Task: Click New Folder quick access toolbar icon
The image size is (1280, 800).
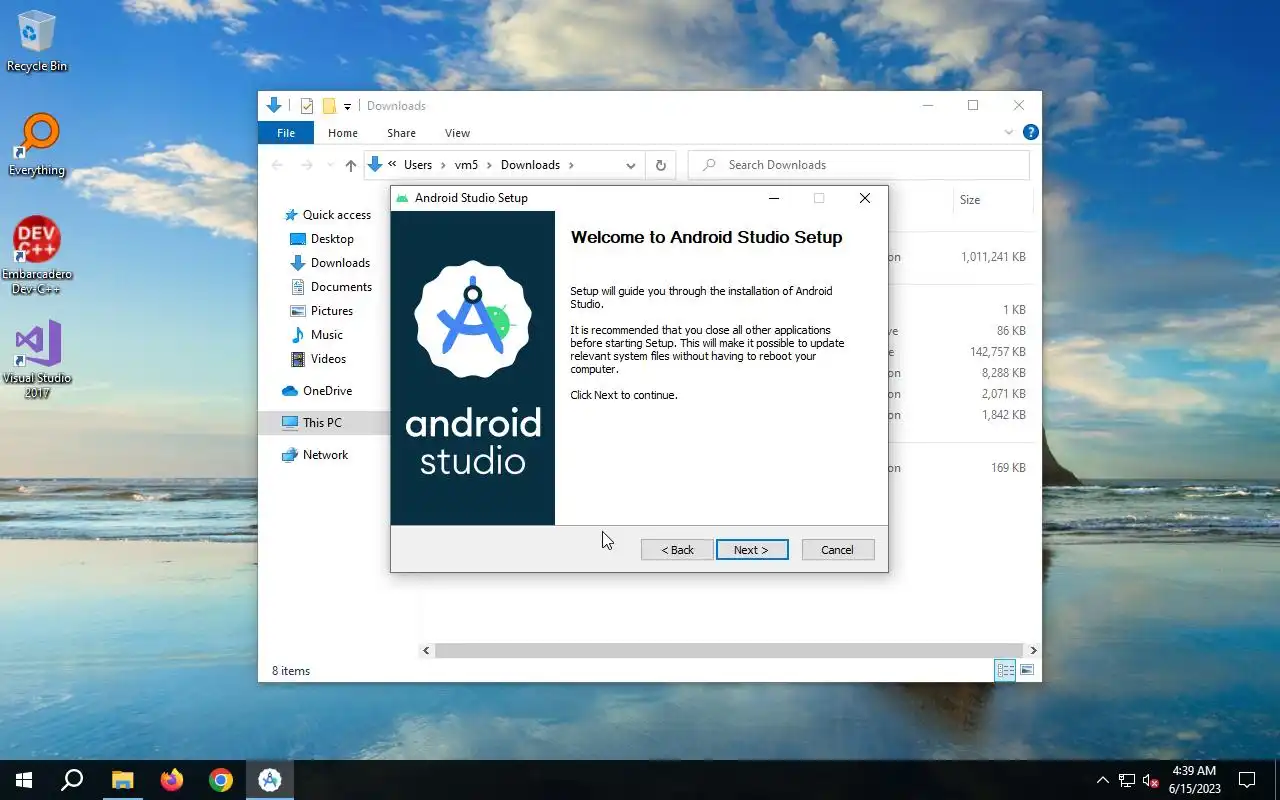Action: [x=328, y=106]
